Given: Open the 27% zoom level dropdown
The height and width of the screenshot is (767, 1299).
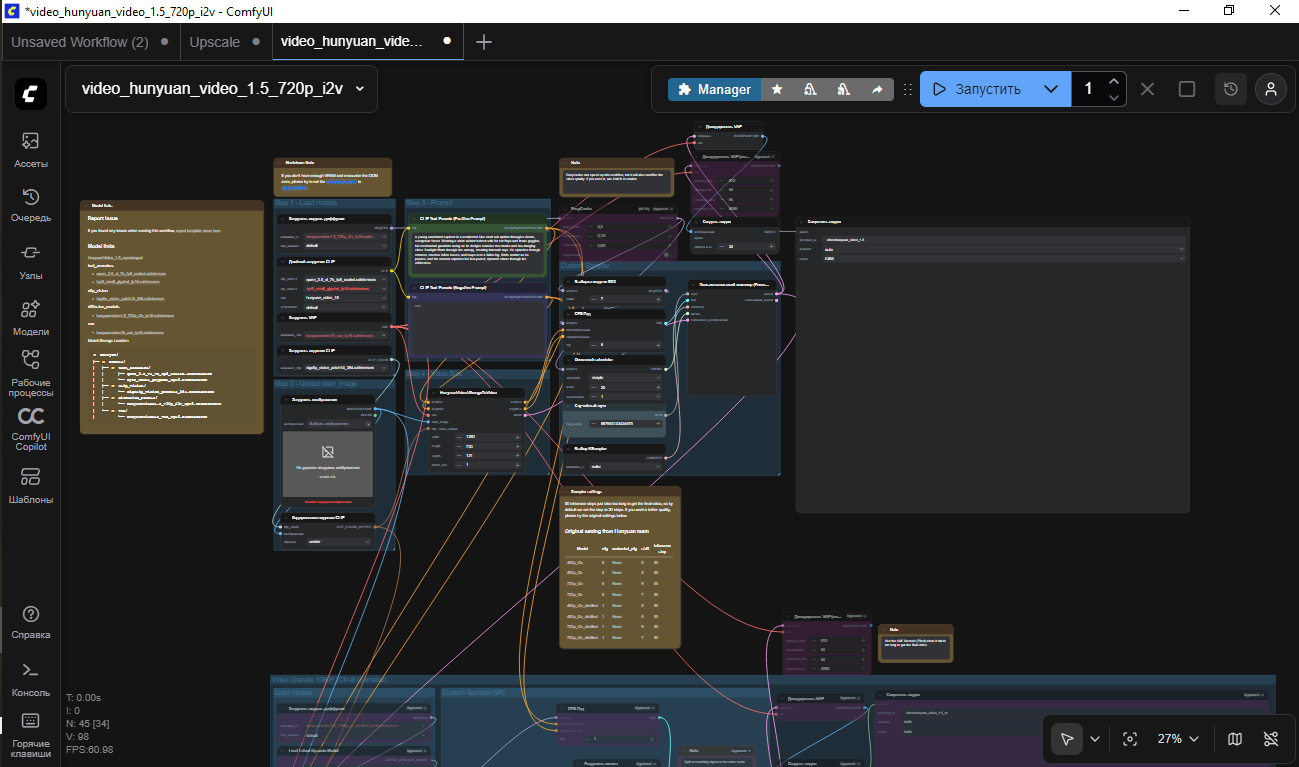Looking at the screenshot, I should [1178, 739].
